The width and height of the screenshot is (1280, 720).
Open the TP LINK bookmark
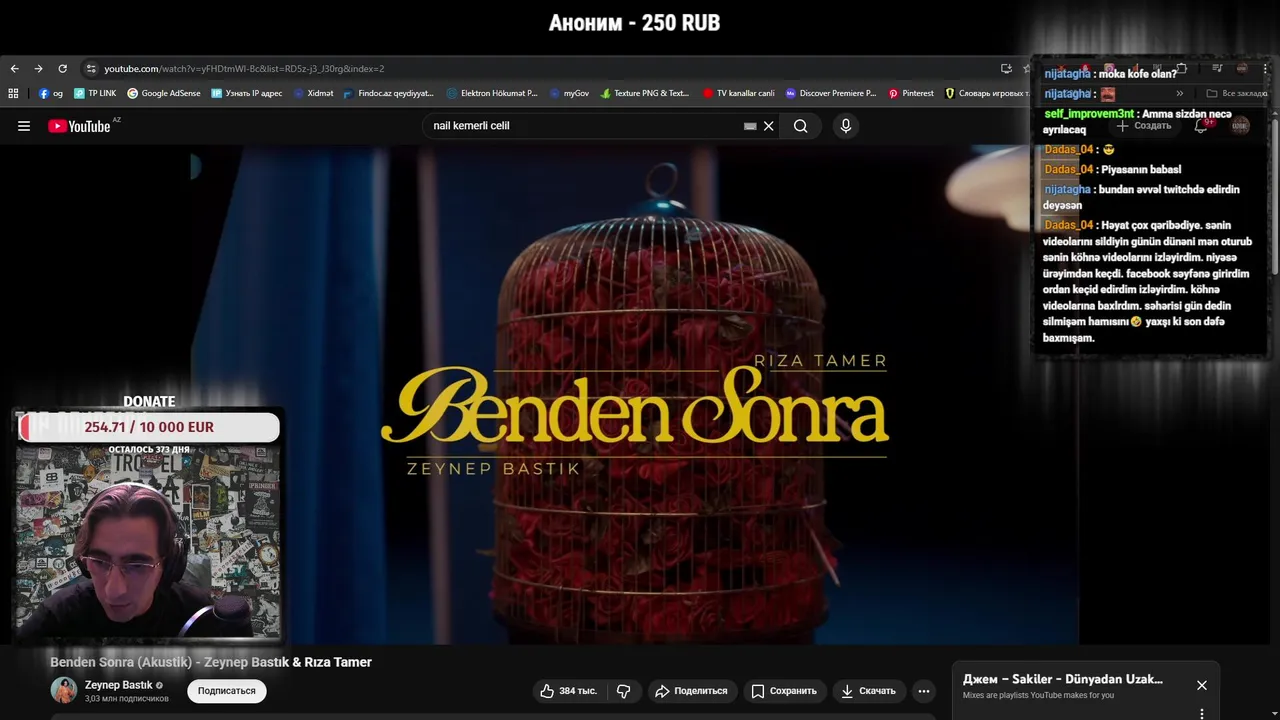coord(95,93)
